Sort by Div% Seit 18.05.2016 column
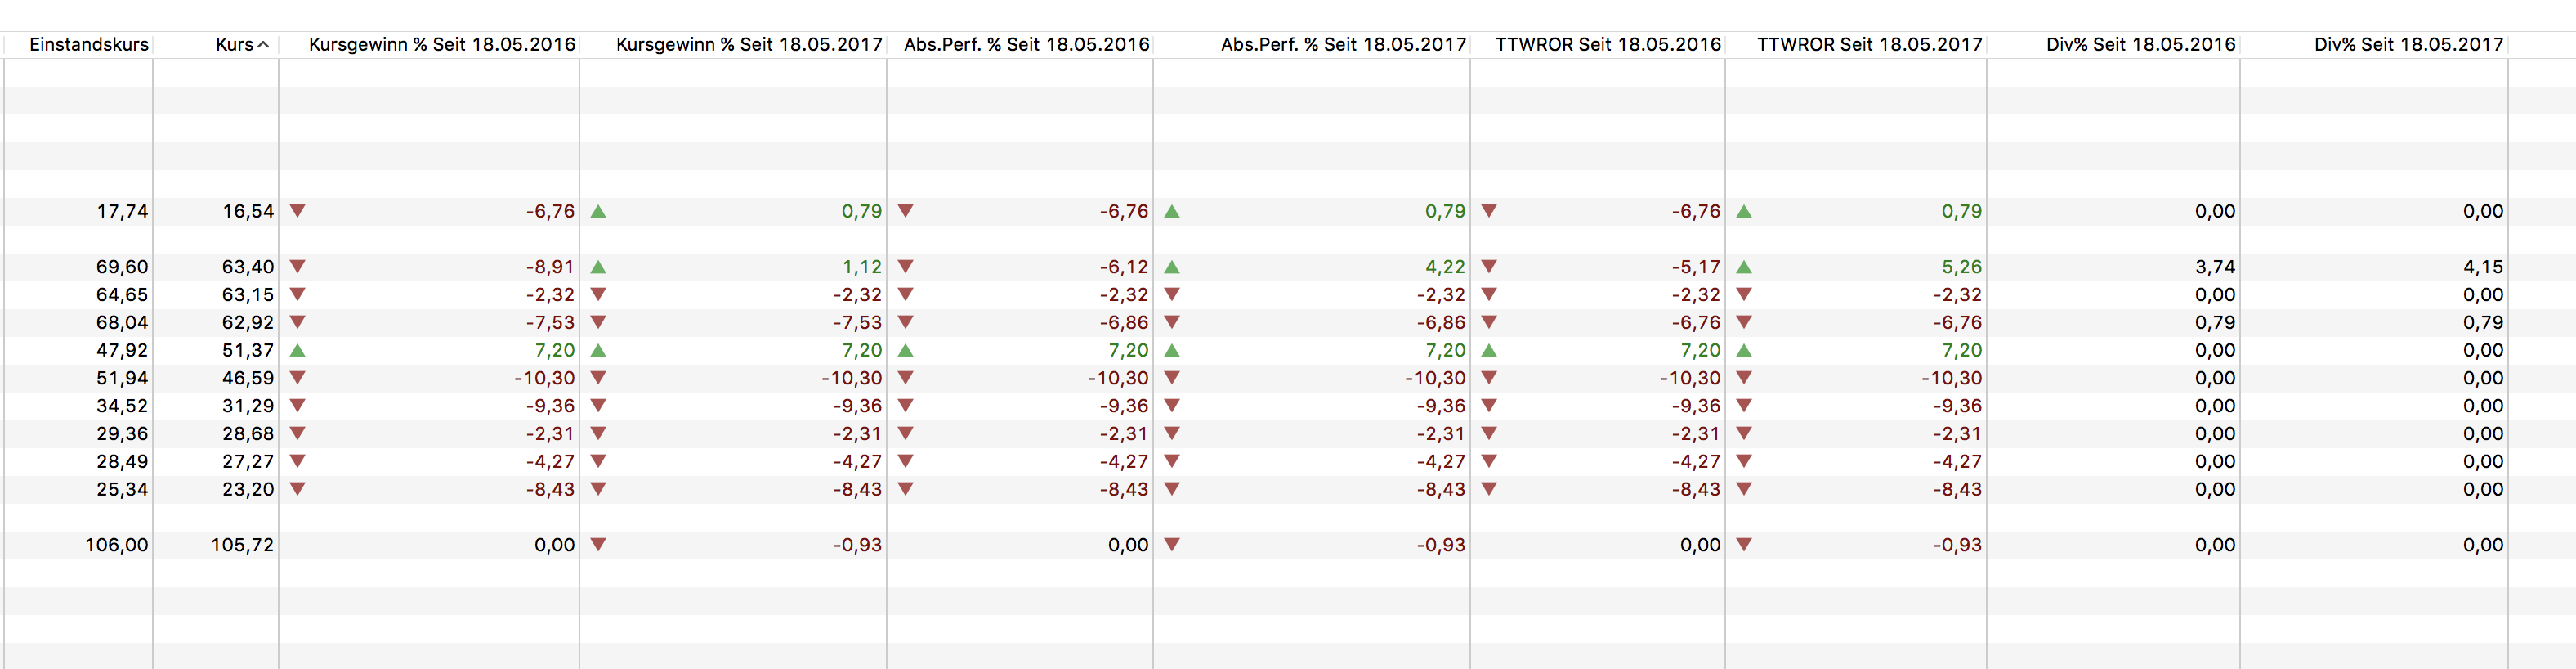 click(2140, 45)
